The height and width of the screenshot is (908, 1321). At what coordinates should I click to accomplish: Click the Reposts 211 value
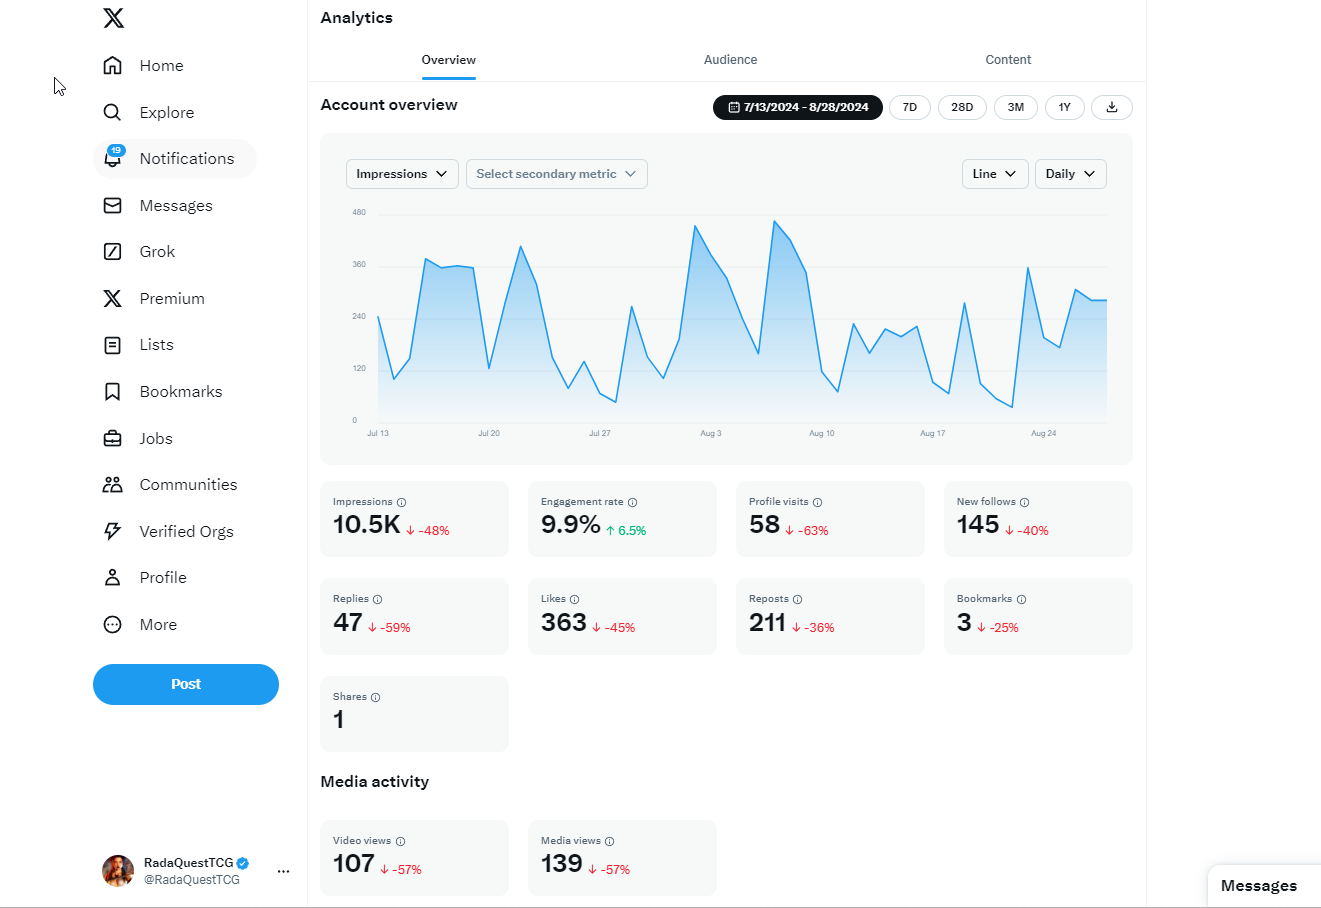point(768,622)
